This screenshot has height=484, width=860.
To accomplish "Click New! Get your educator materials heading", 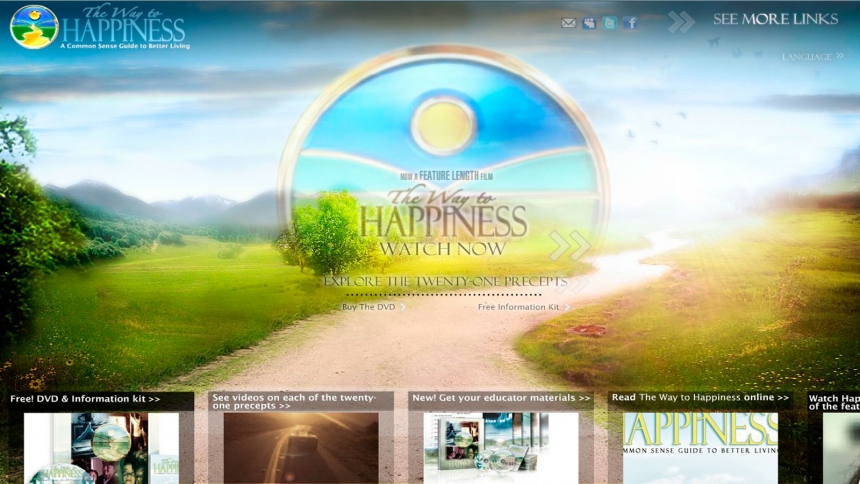I will click(501, 398).
